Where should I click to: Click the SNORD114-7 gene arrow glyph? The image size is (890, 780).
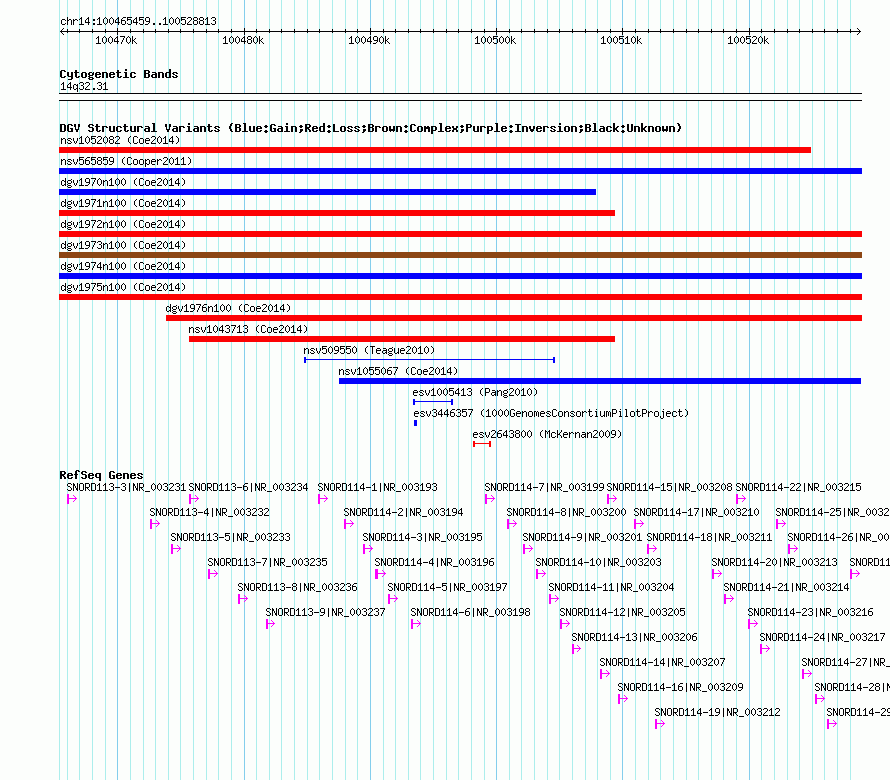[x=490, y=499]
